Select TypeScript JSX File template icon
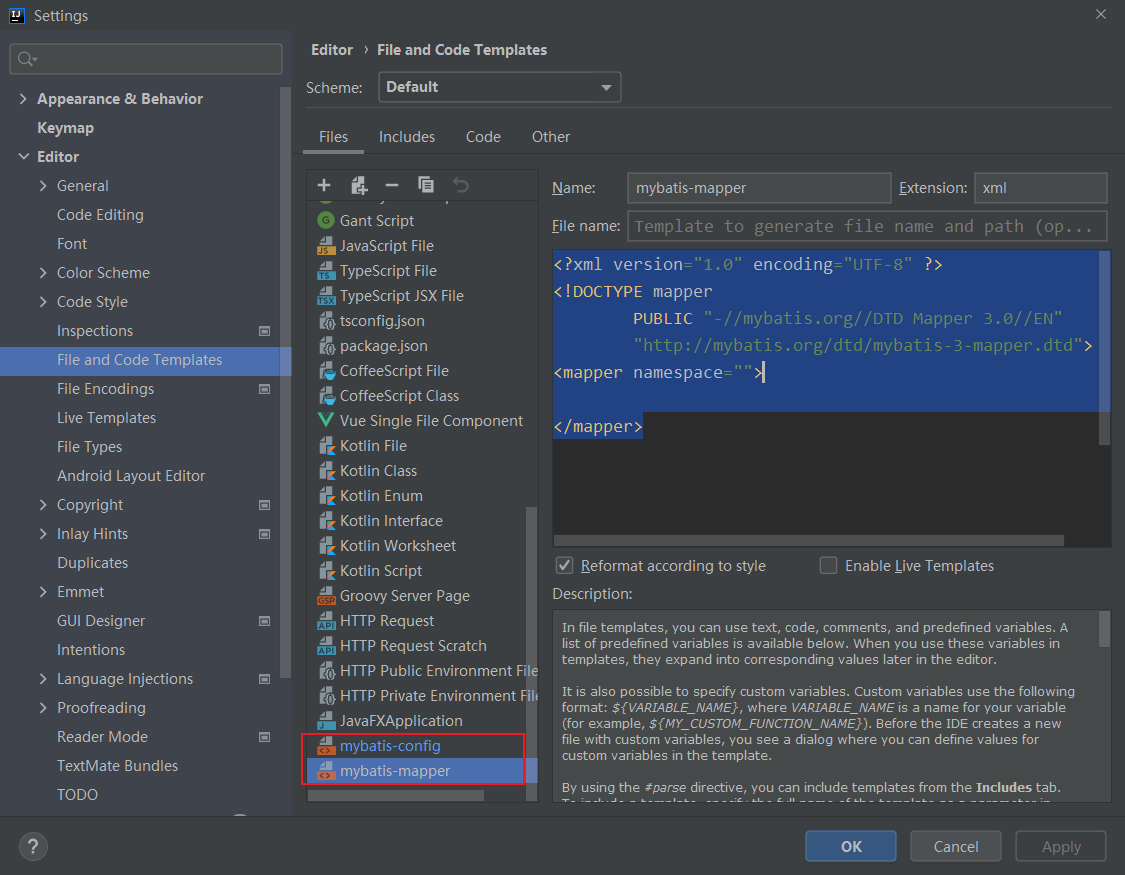 tap(326, 296)
